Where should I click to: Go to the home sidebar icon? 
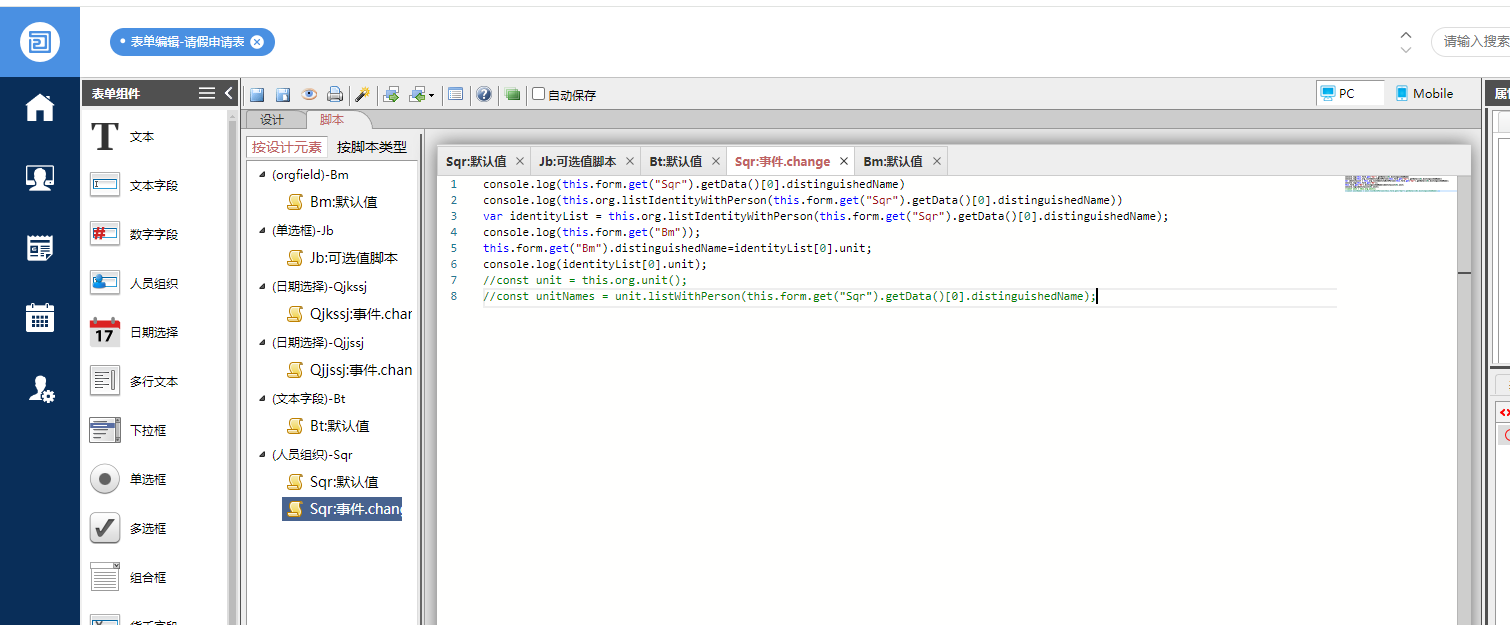pyautogui.click(x=40, y=107)
